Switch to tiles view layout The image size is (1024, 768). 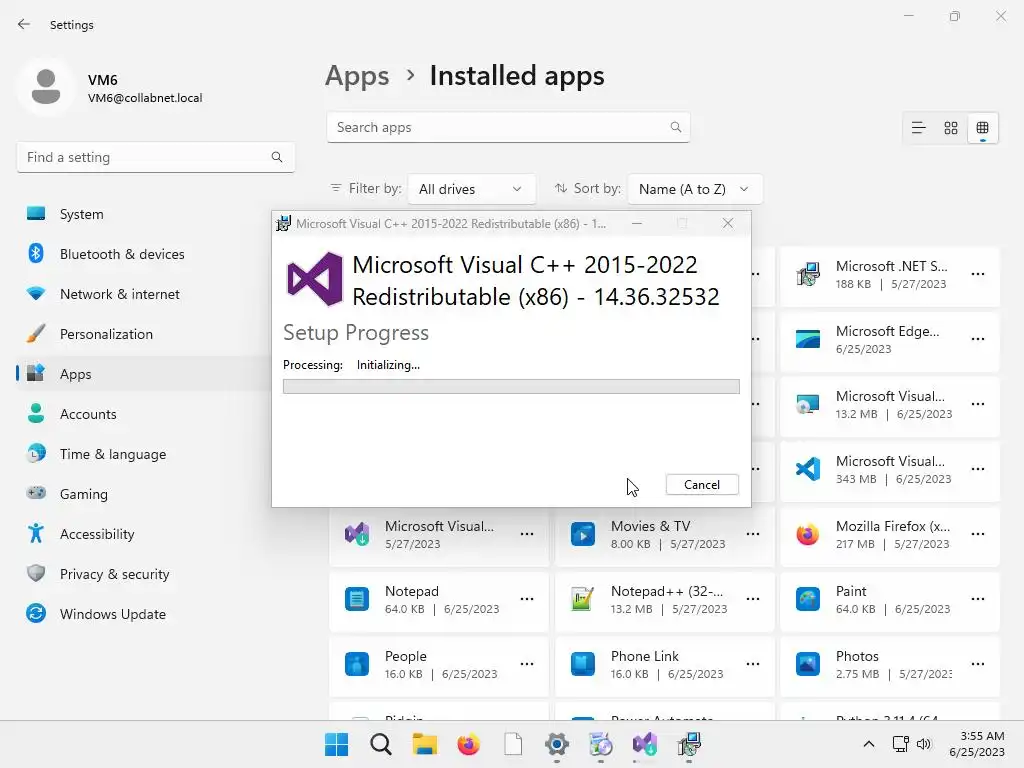pos(983,127)
